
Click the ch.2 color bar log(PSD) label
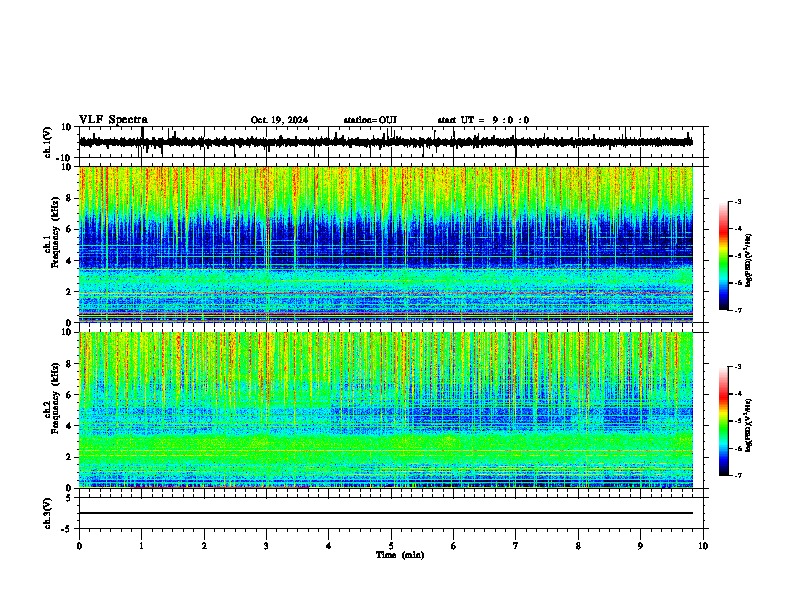(749, 425)
